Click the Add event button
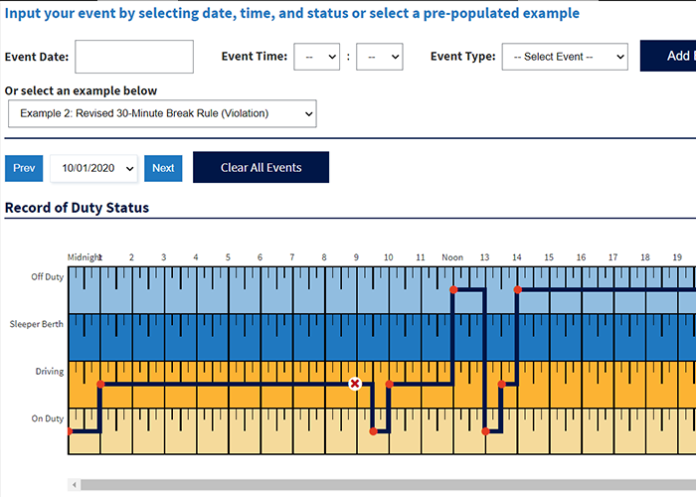Viewport: 696px width, 497px height. [x=668, y=56]
